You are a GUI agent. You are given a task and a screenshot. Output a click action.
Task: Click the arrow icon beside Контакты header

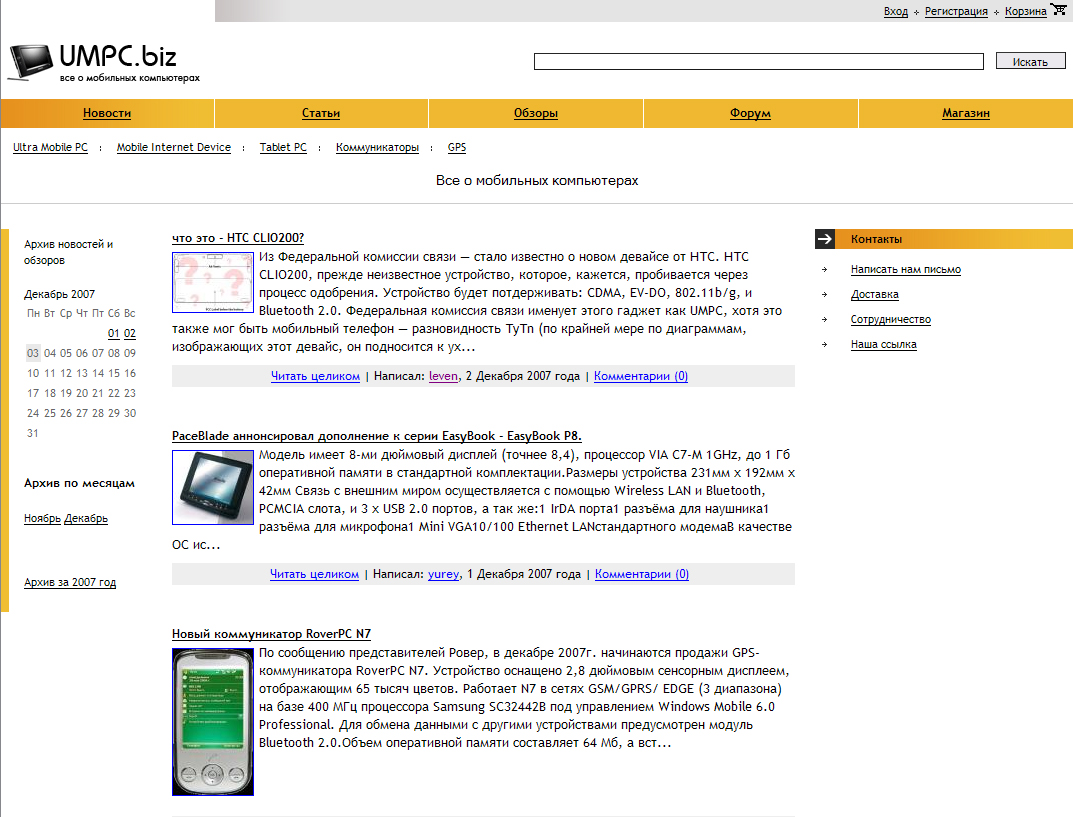coord(825,239)
